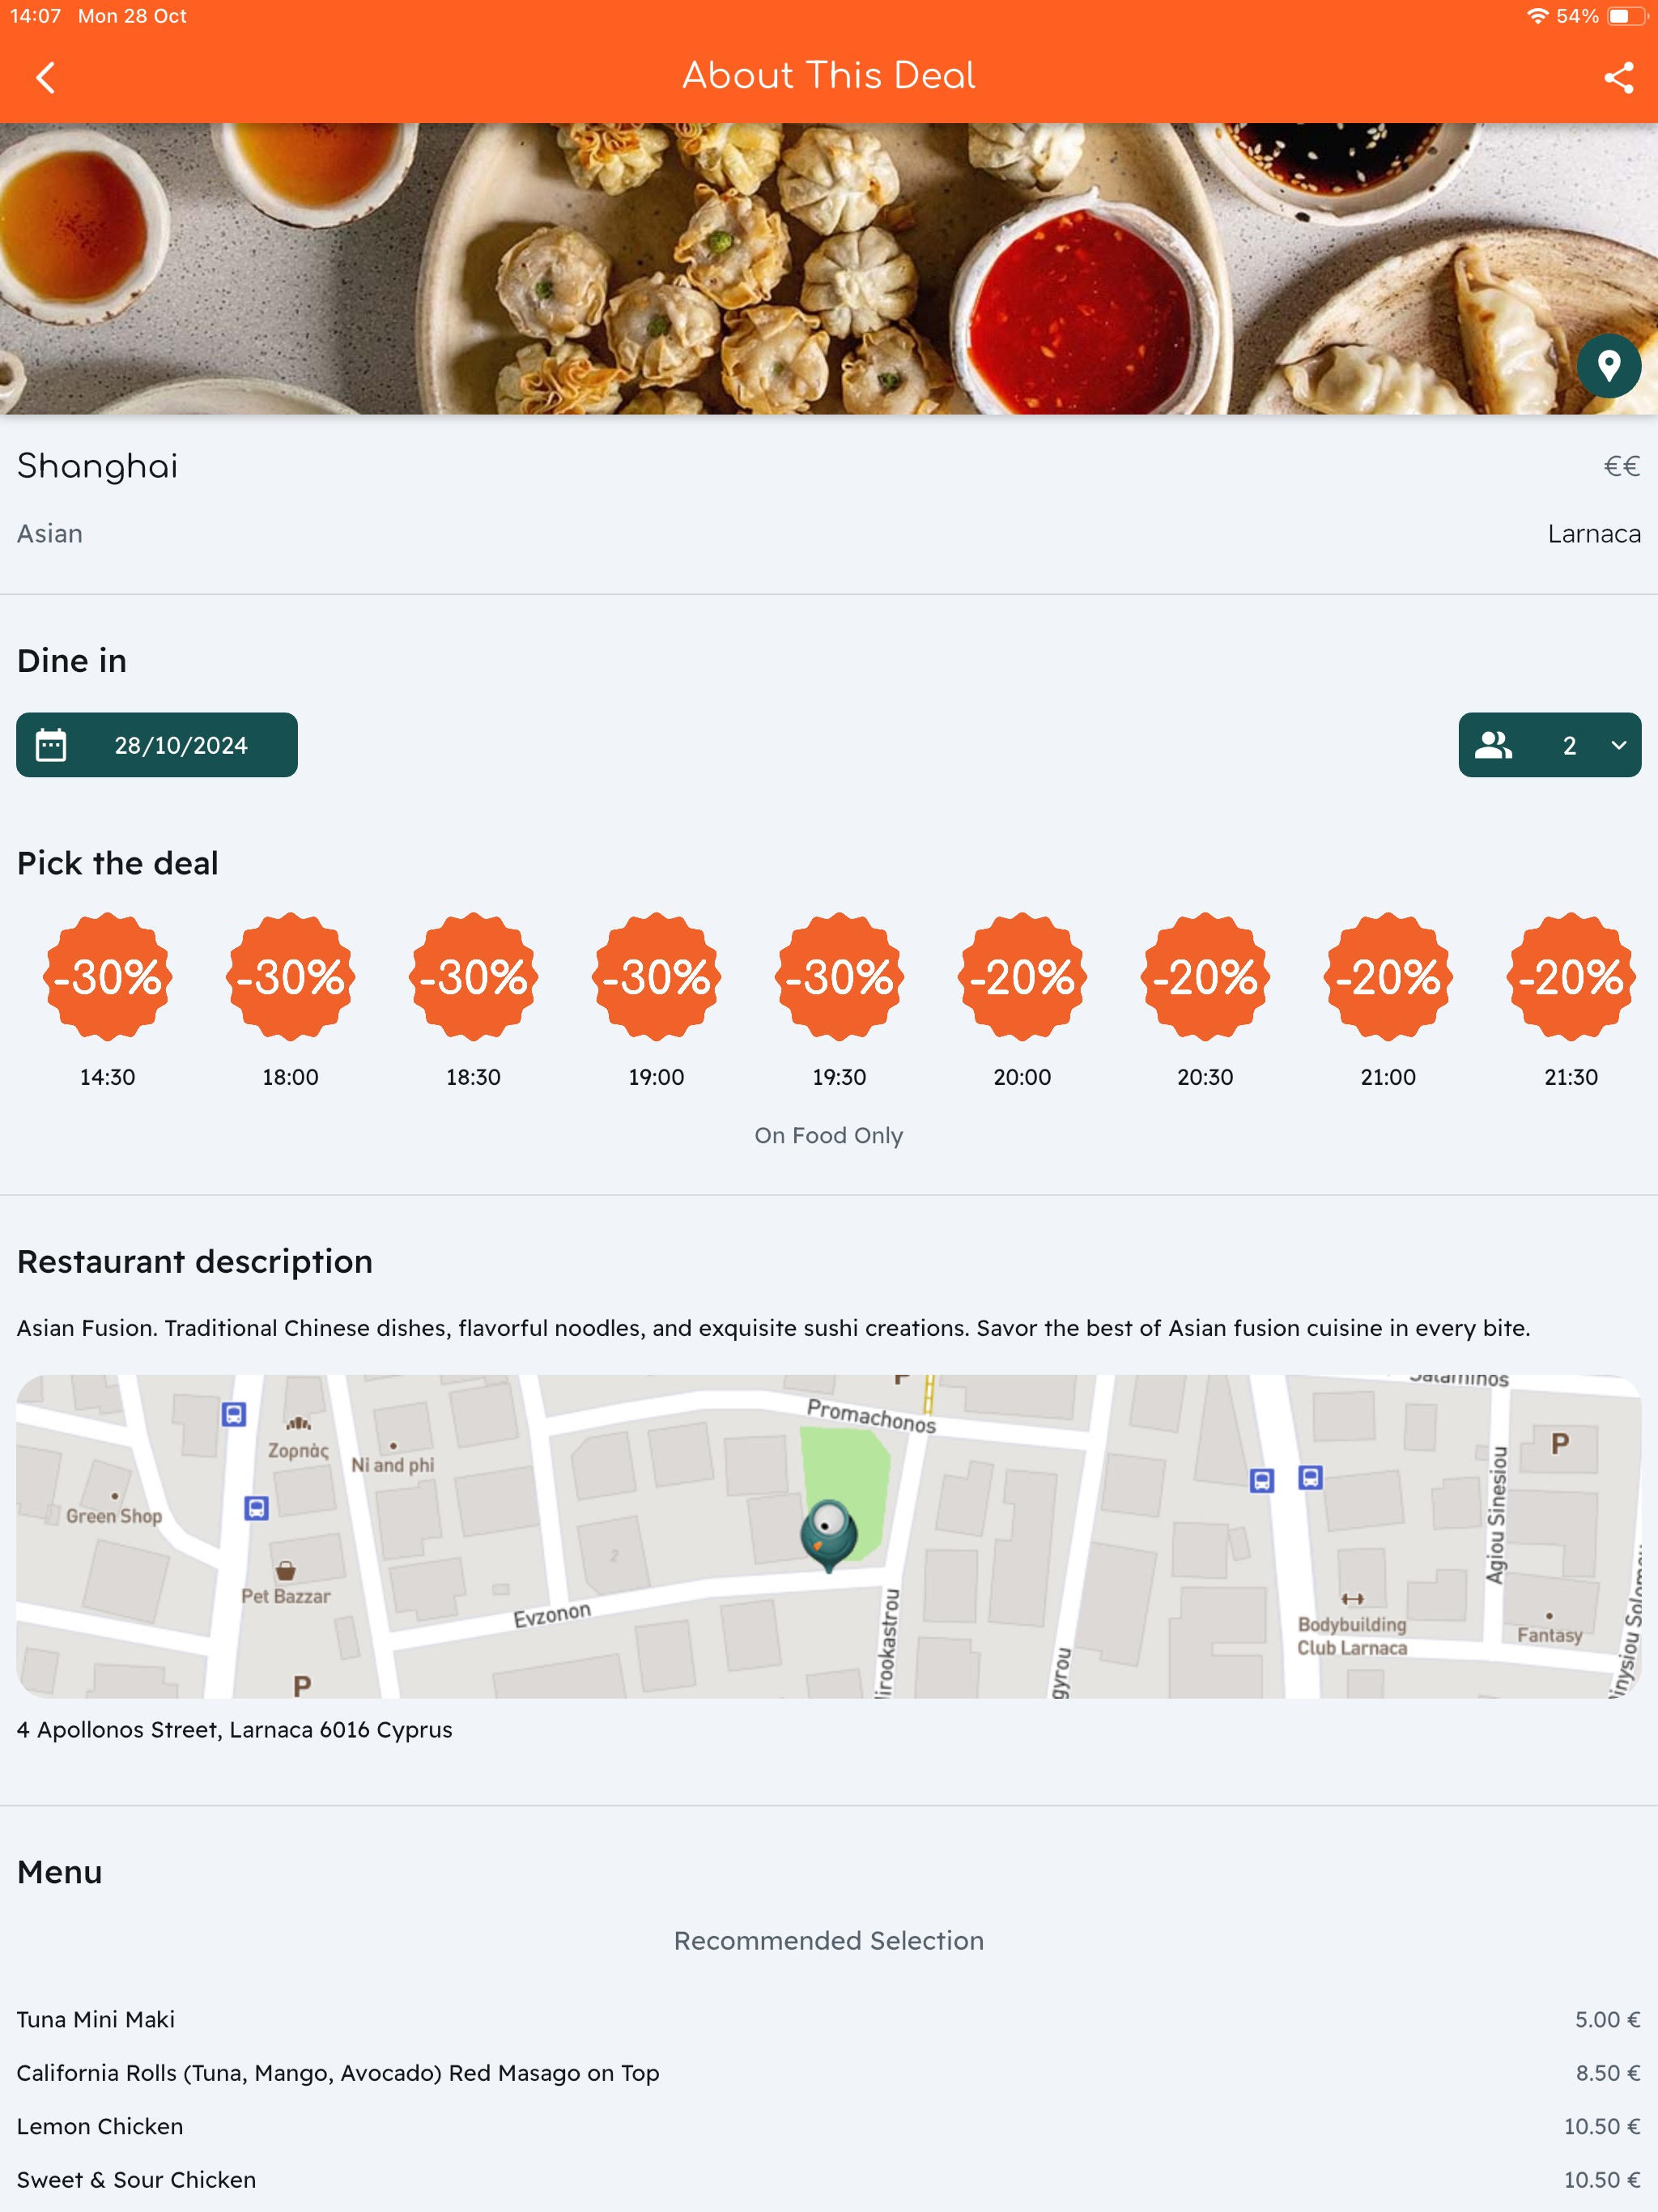Open the 28/10/2024 date selector
This screenshot has height=2212, width=1658.
157,745
